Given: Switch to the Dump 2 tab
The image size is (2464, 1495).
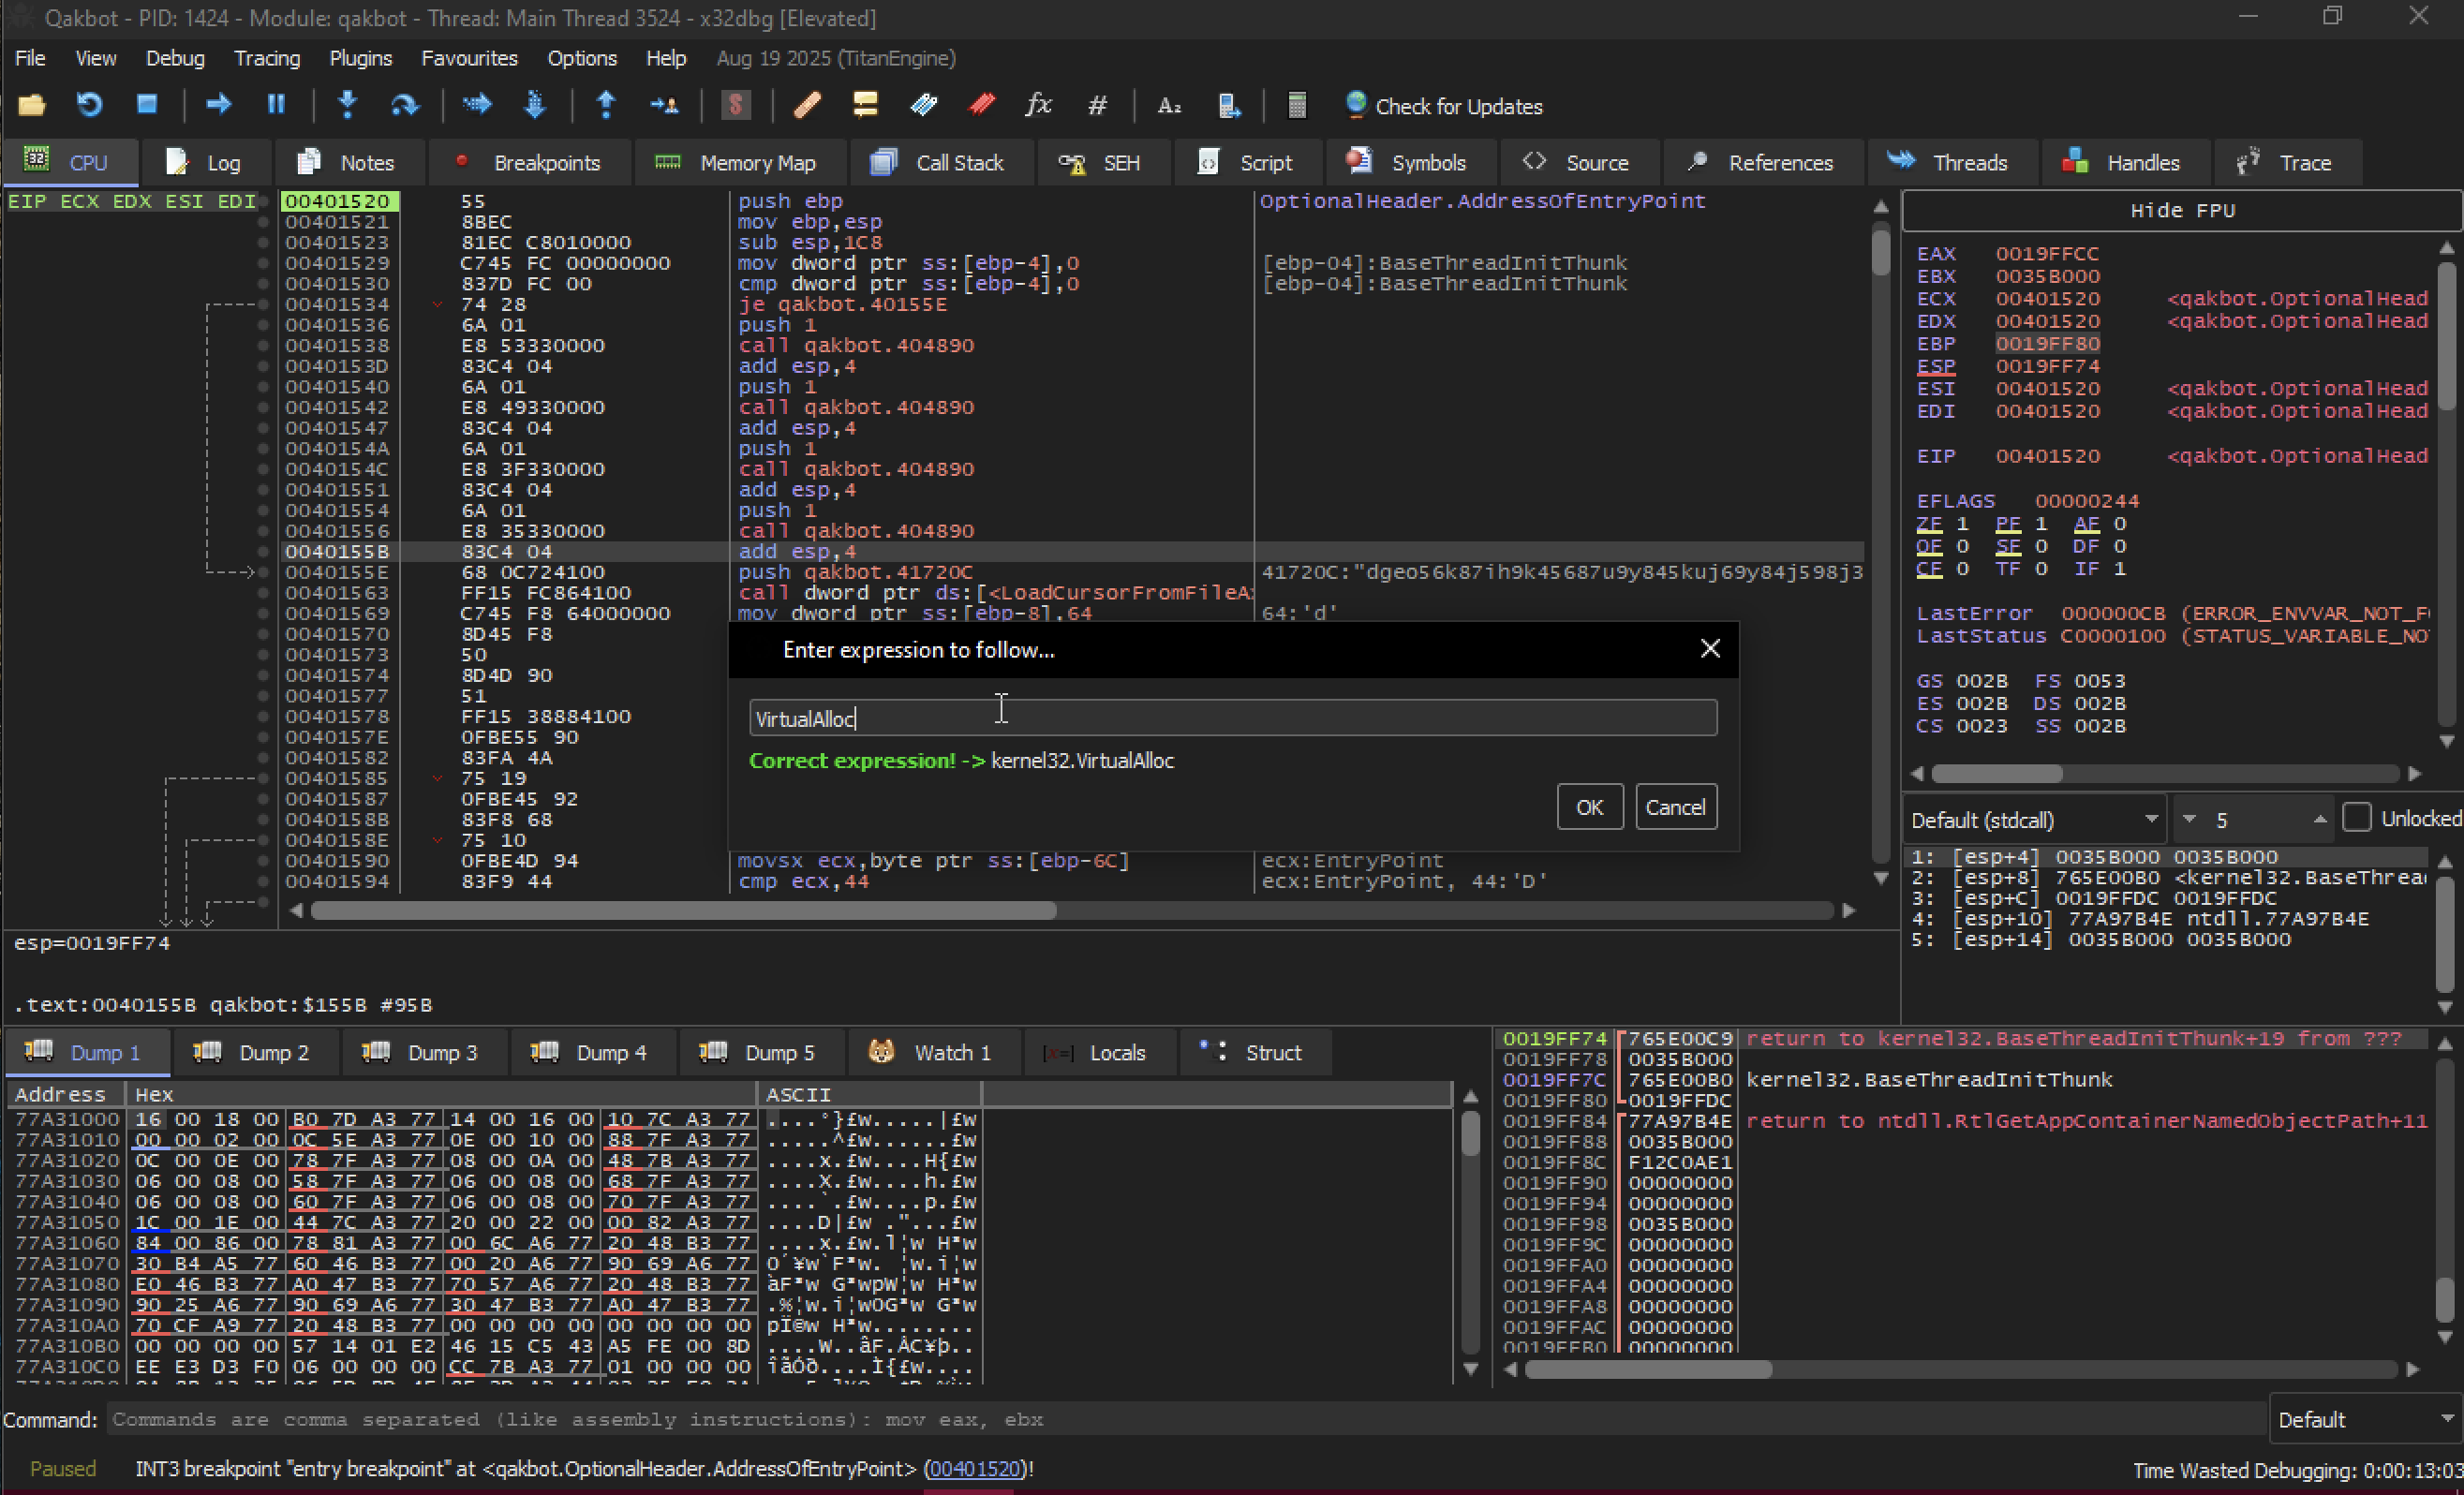Looking at the screenshot, I should (x=254, y=1052).
